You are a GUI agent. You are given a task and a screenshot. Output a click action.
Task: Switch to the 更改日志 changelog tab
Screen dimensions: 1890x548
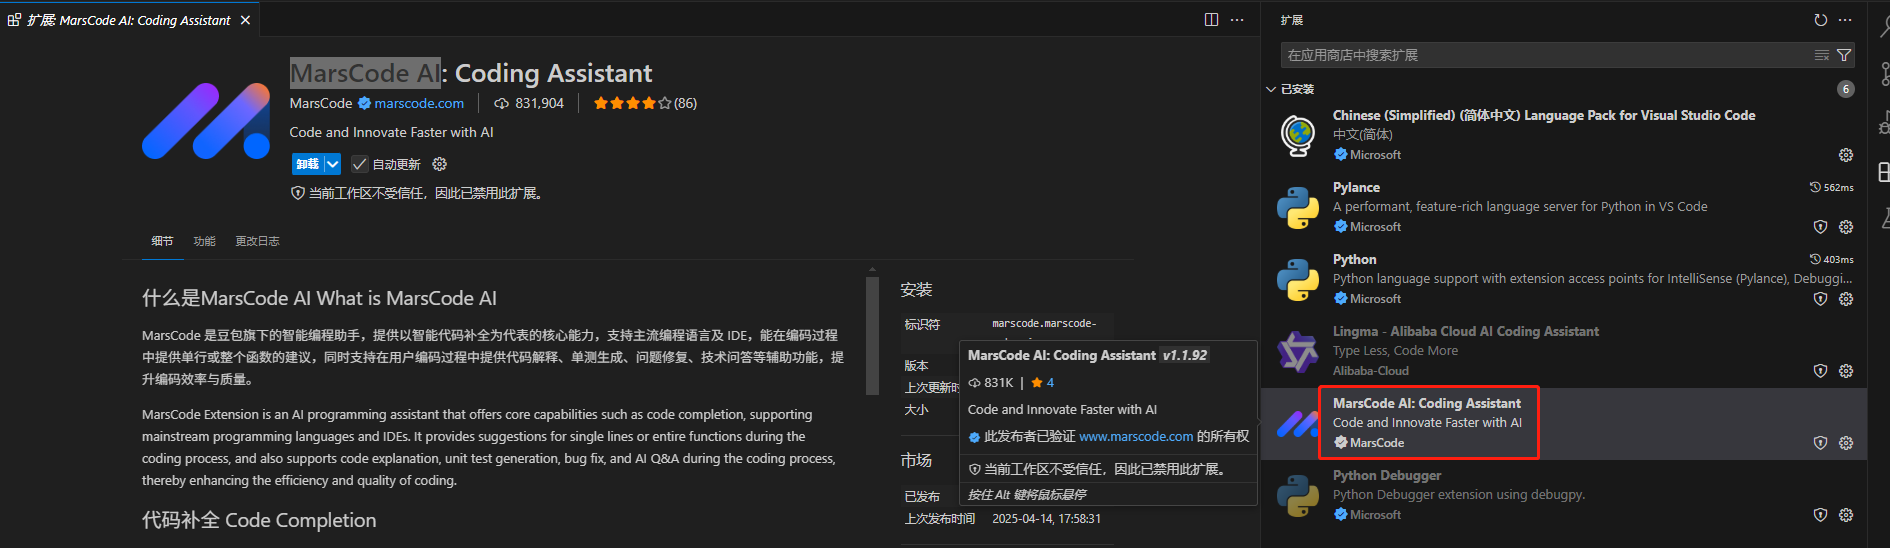click(x=257, y=241)
